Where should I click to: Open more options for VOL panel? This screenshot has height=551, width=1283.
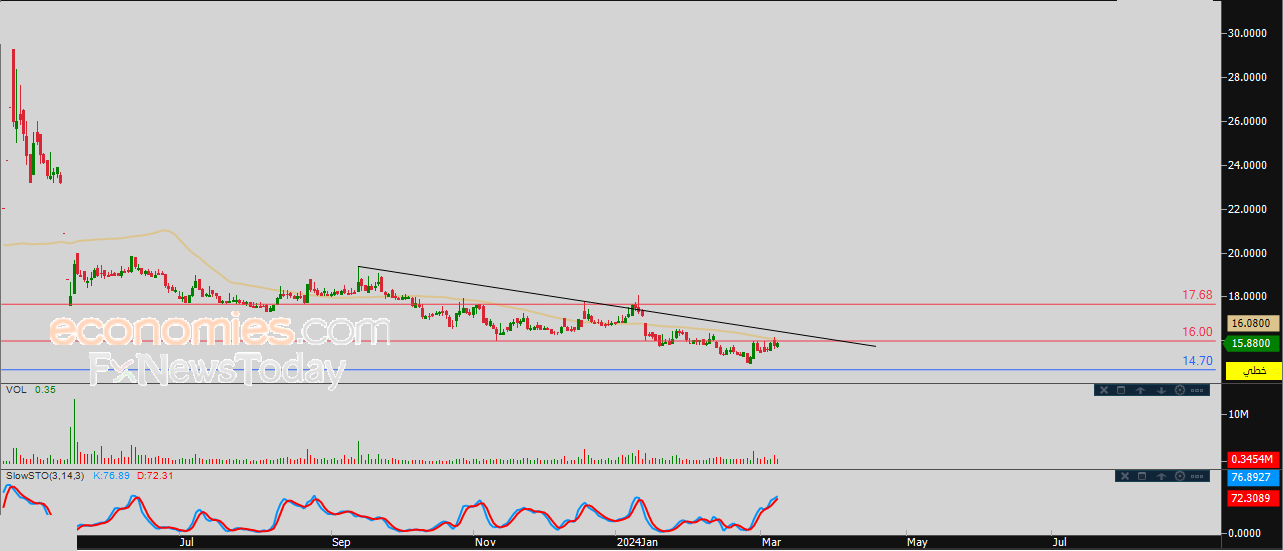(1197, 390)
